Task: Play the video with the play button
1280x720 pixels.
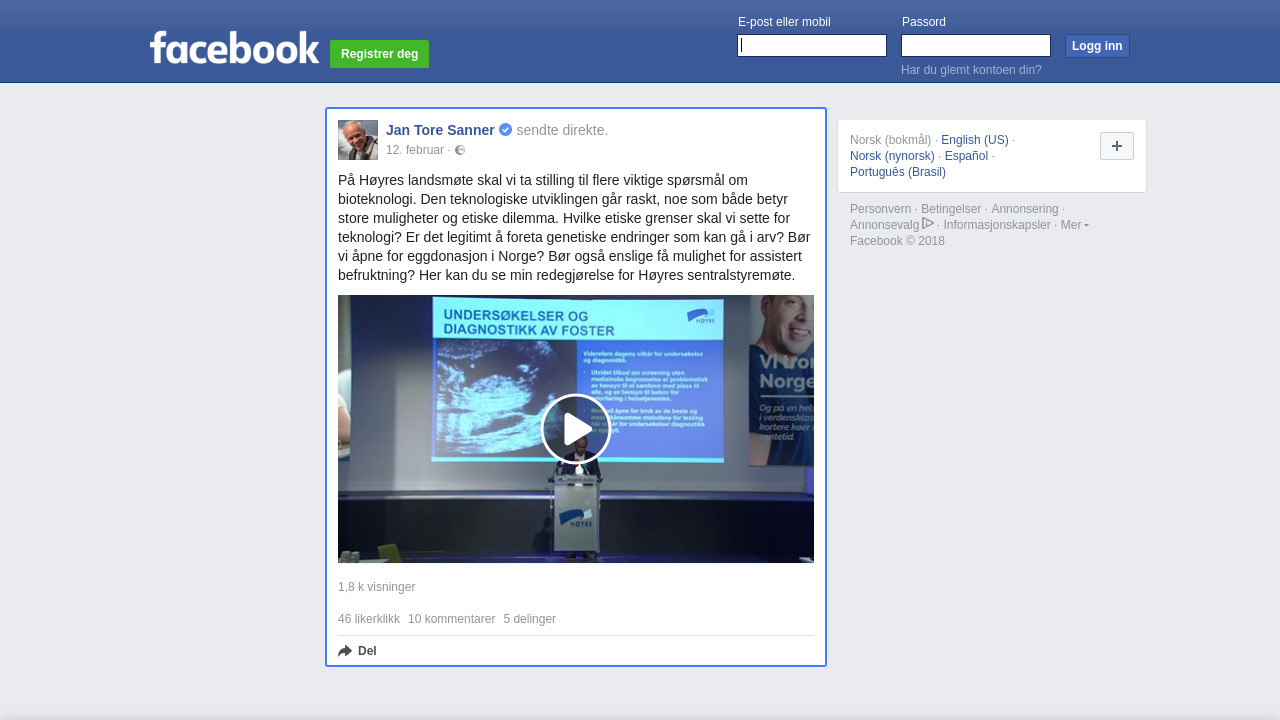Action: click(x=576, y=429)
